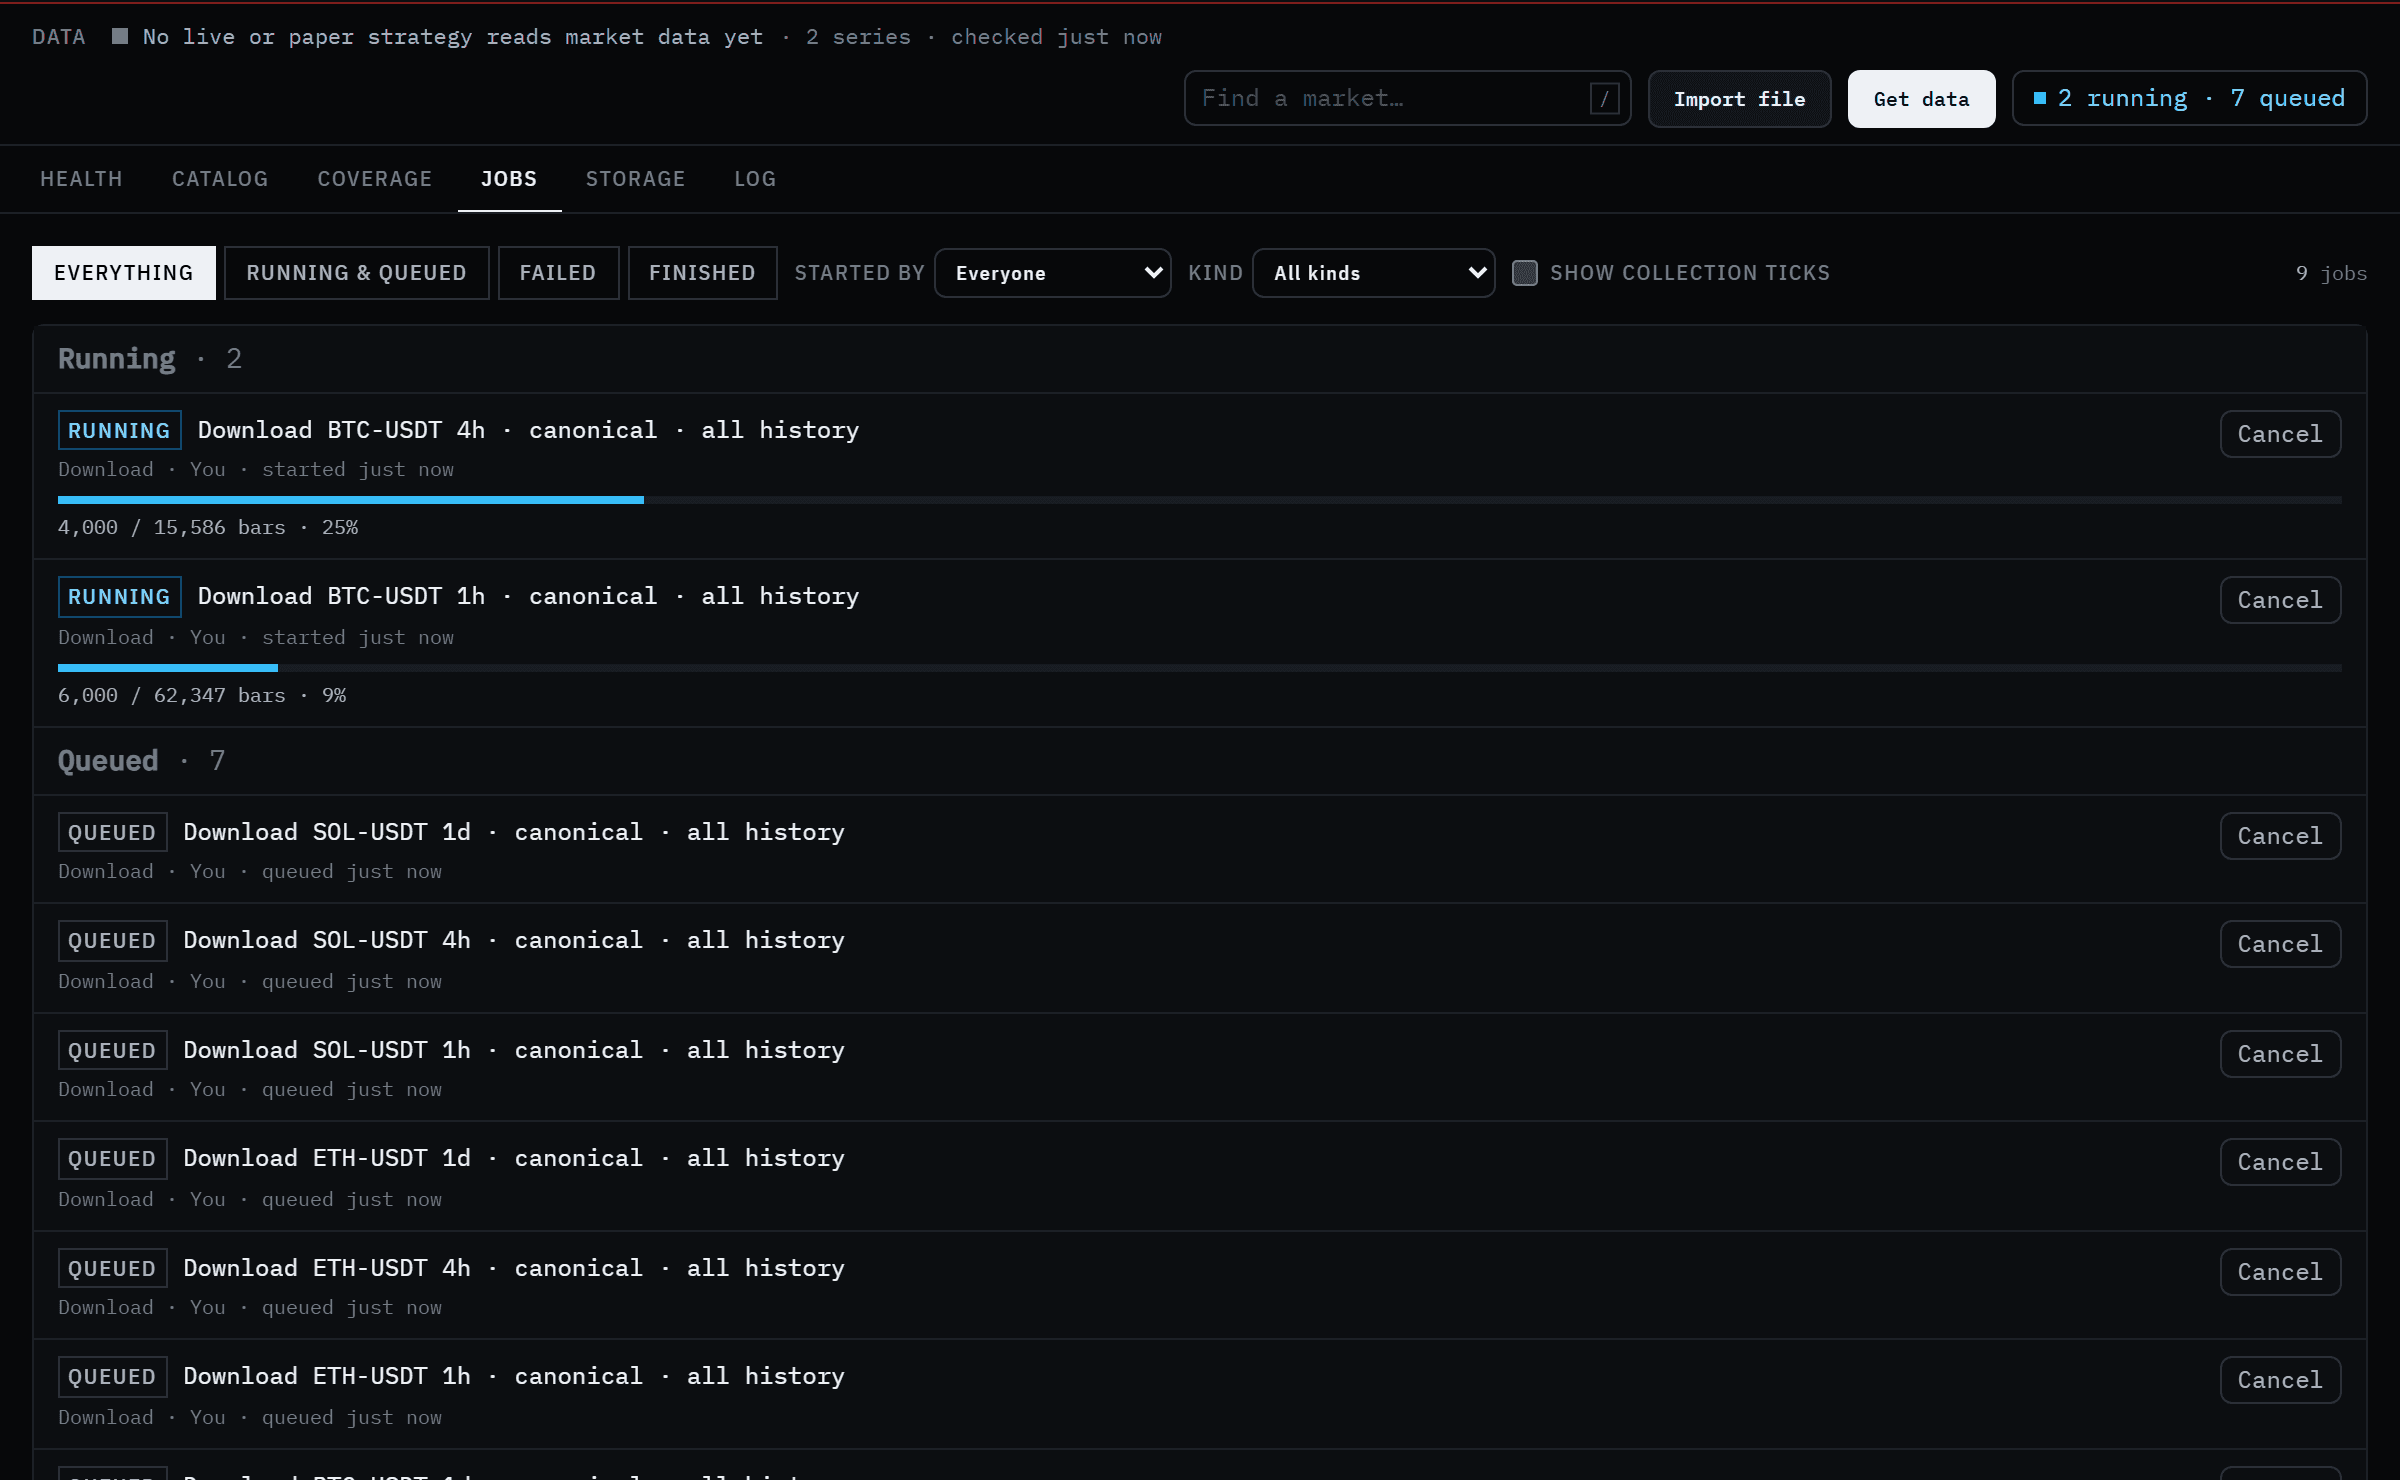Image resolution: width=2400 pixels, height=1480 pixels.
Task: Click the BTC-USDT 4h progress bar
Action: pyautogui.click(x=1200, y=500)
